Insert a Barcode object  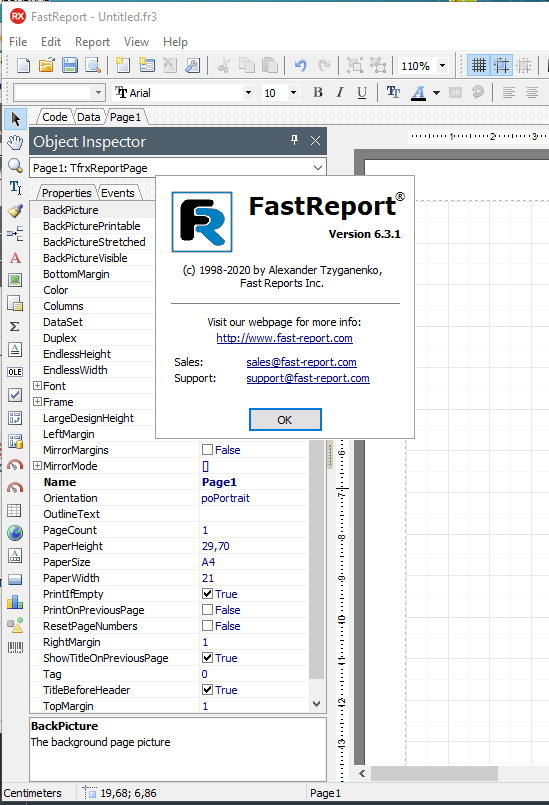coord(15,648)
